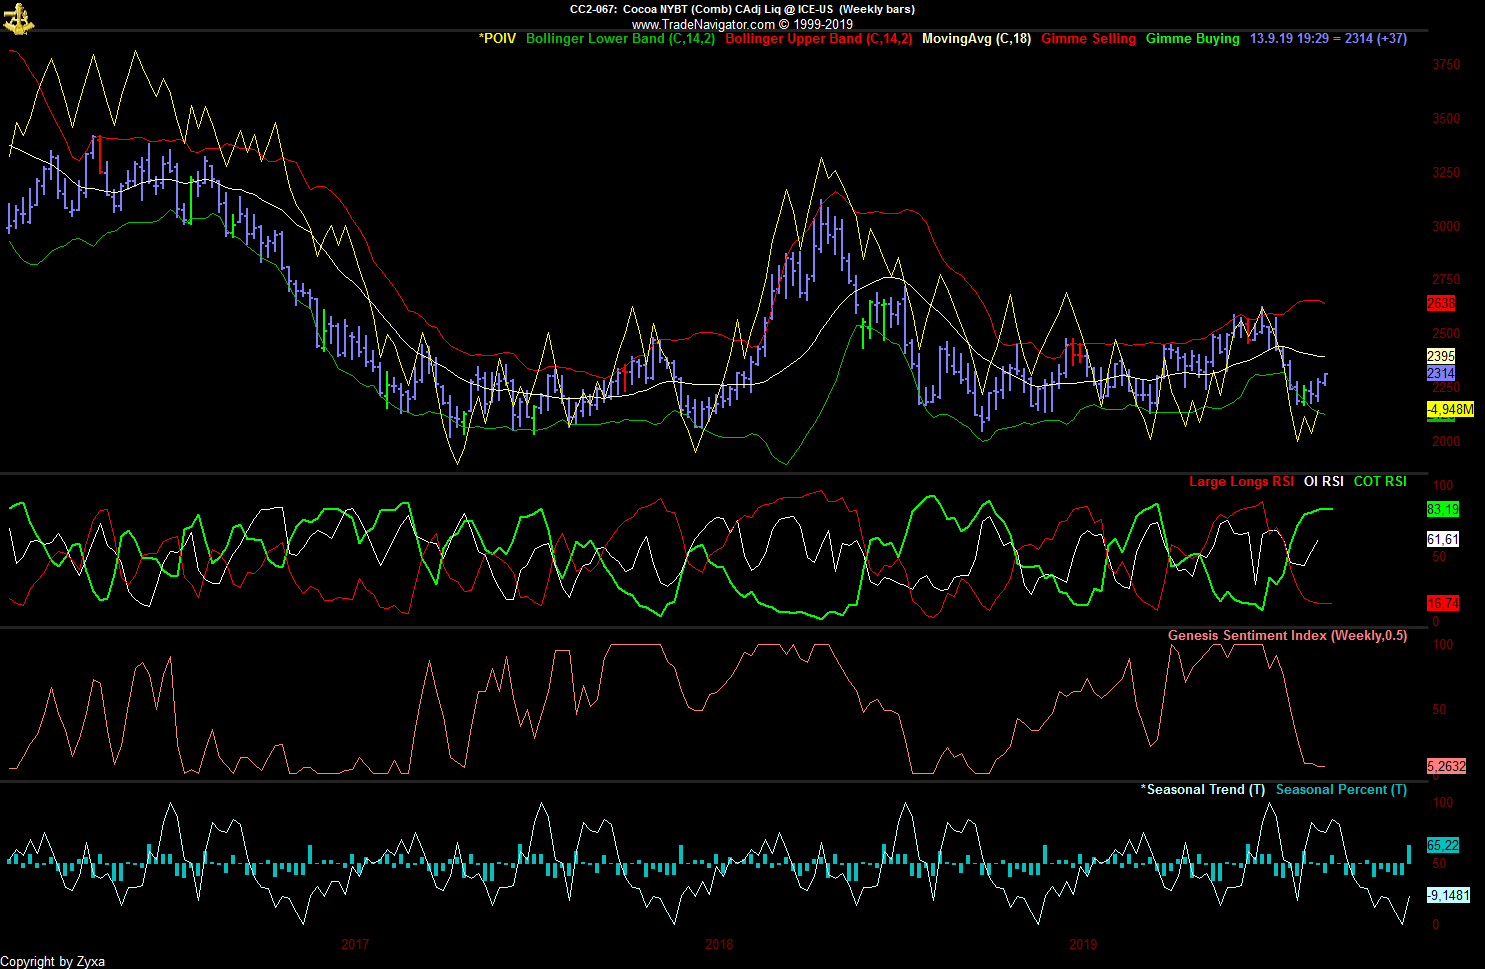Screen dimensions: 1485x969
Task: Click the yellow -4,948M POIV value tag
Action: [1449, 409]
